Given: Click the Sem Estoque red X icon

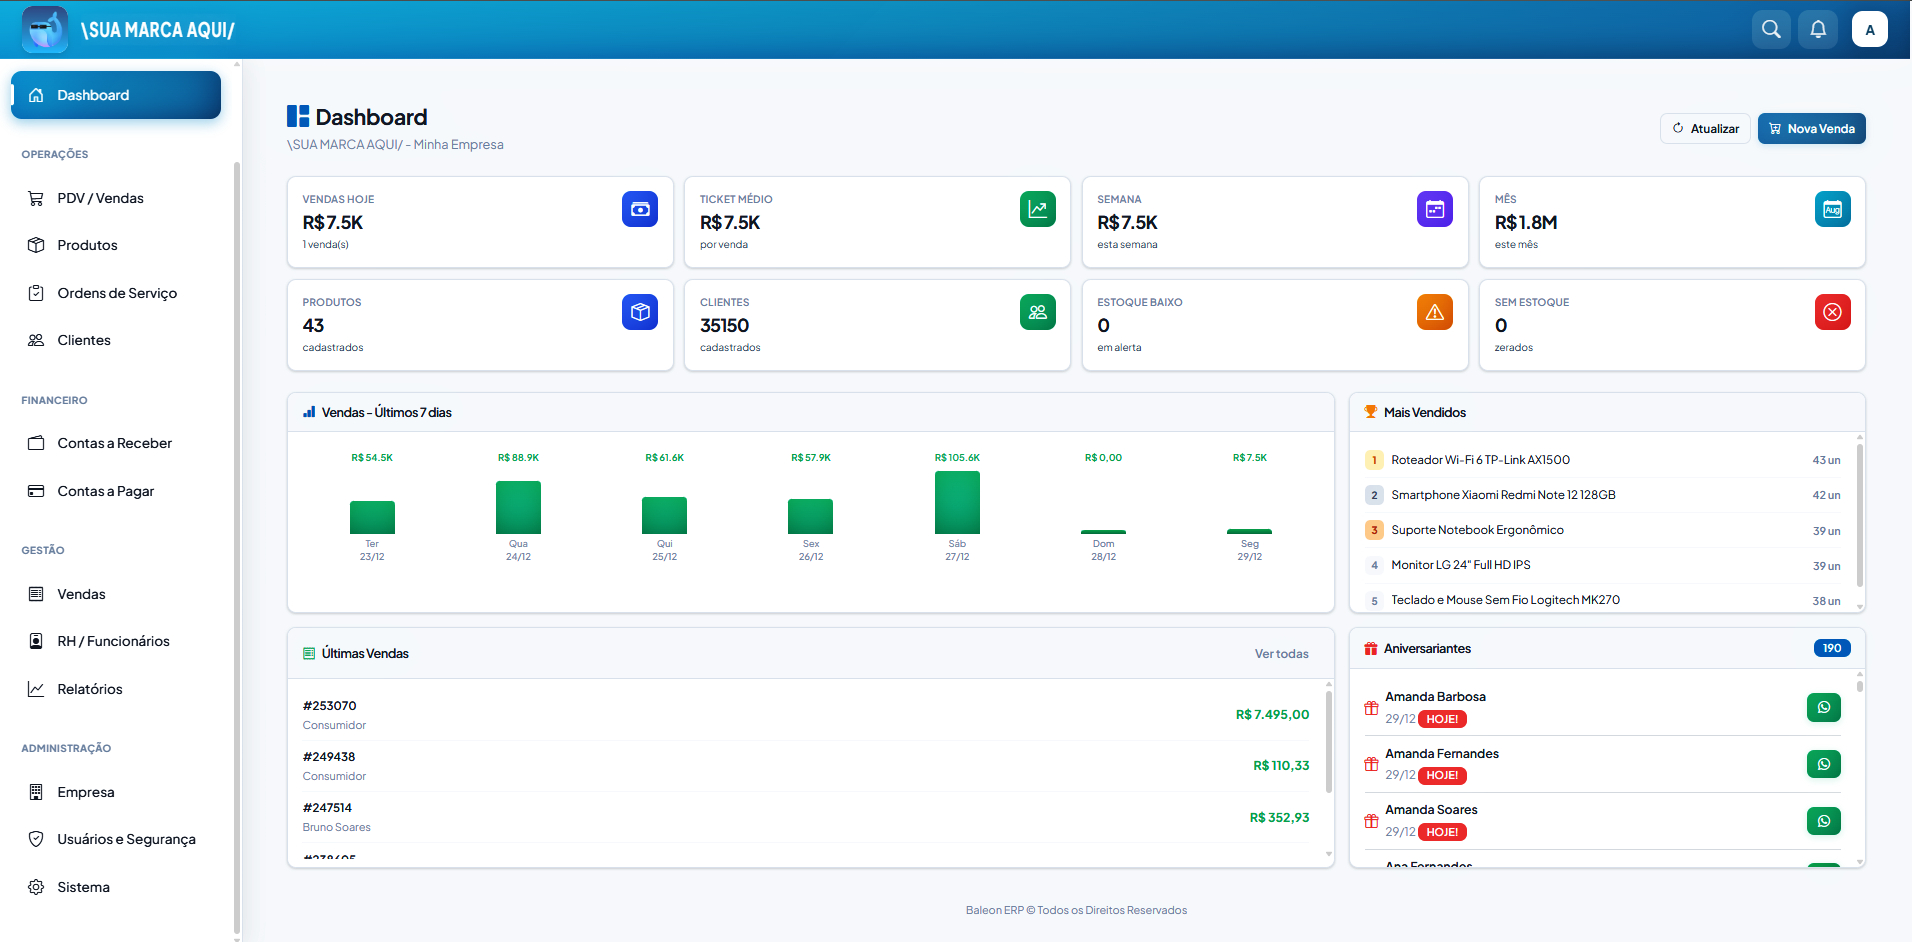Looking at the screenshot, I should [x=1832, y=312].
